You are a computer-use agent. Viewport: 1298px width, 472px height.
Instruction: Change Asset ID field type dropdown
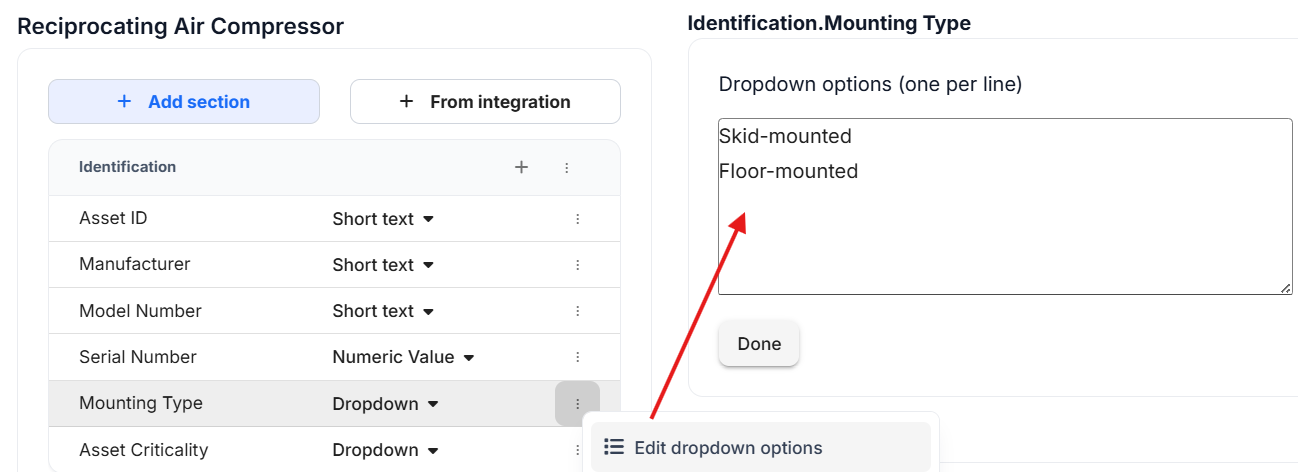pyautogui.click(x=383, y=219)
